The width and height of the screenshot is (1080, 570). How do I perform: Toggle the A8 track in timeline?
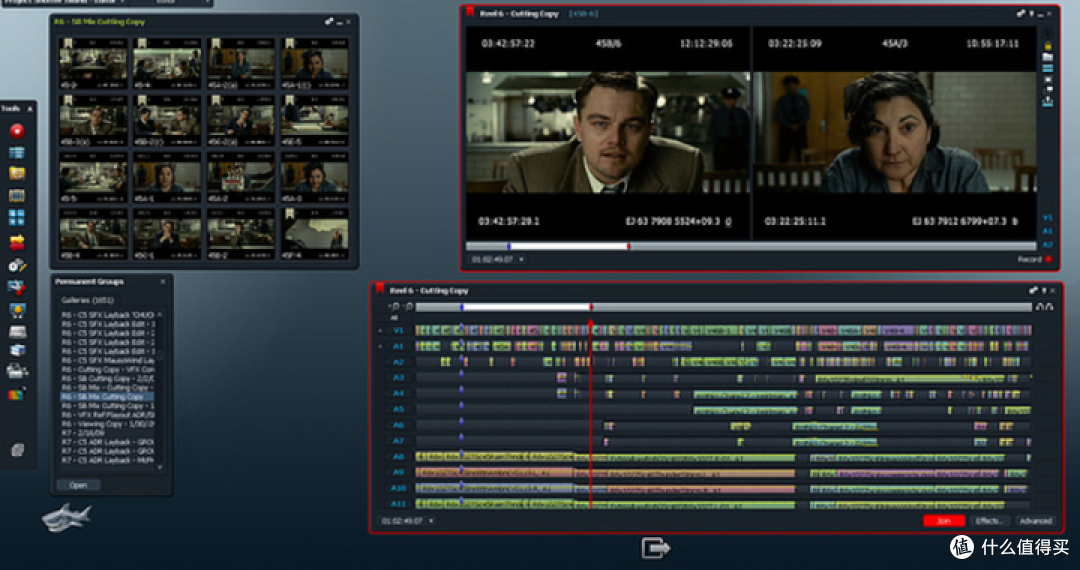(x=397, y=456)
